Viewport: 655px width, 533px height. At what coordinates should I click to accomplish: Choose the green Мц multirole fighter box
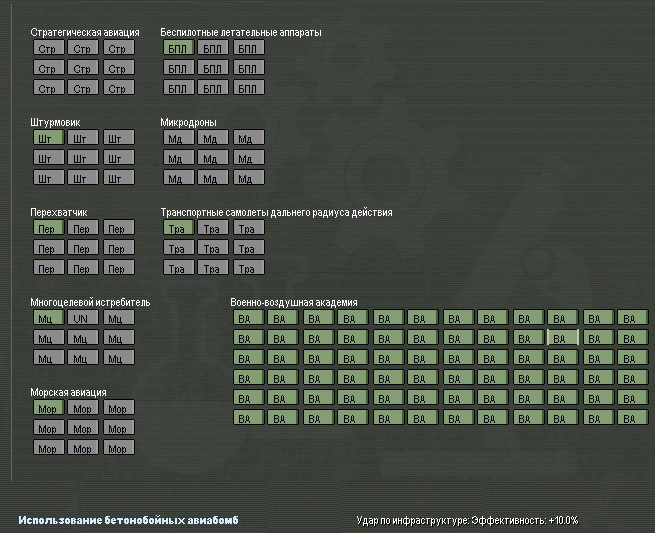(x=49, y=317)
